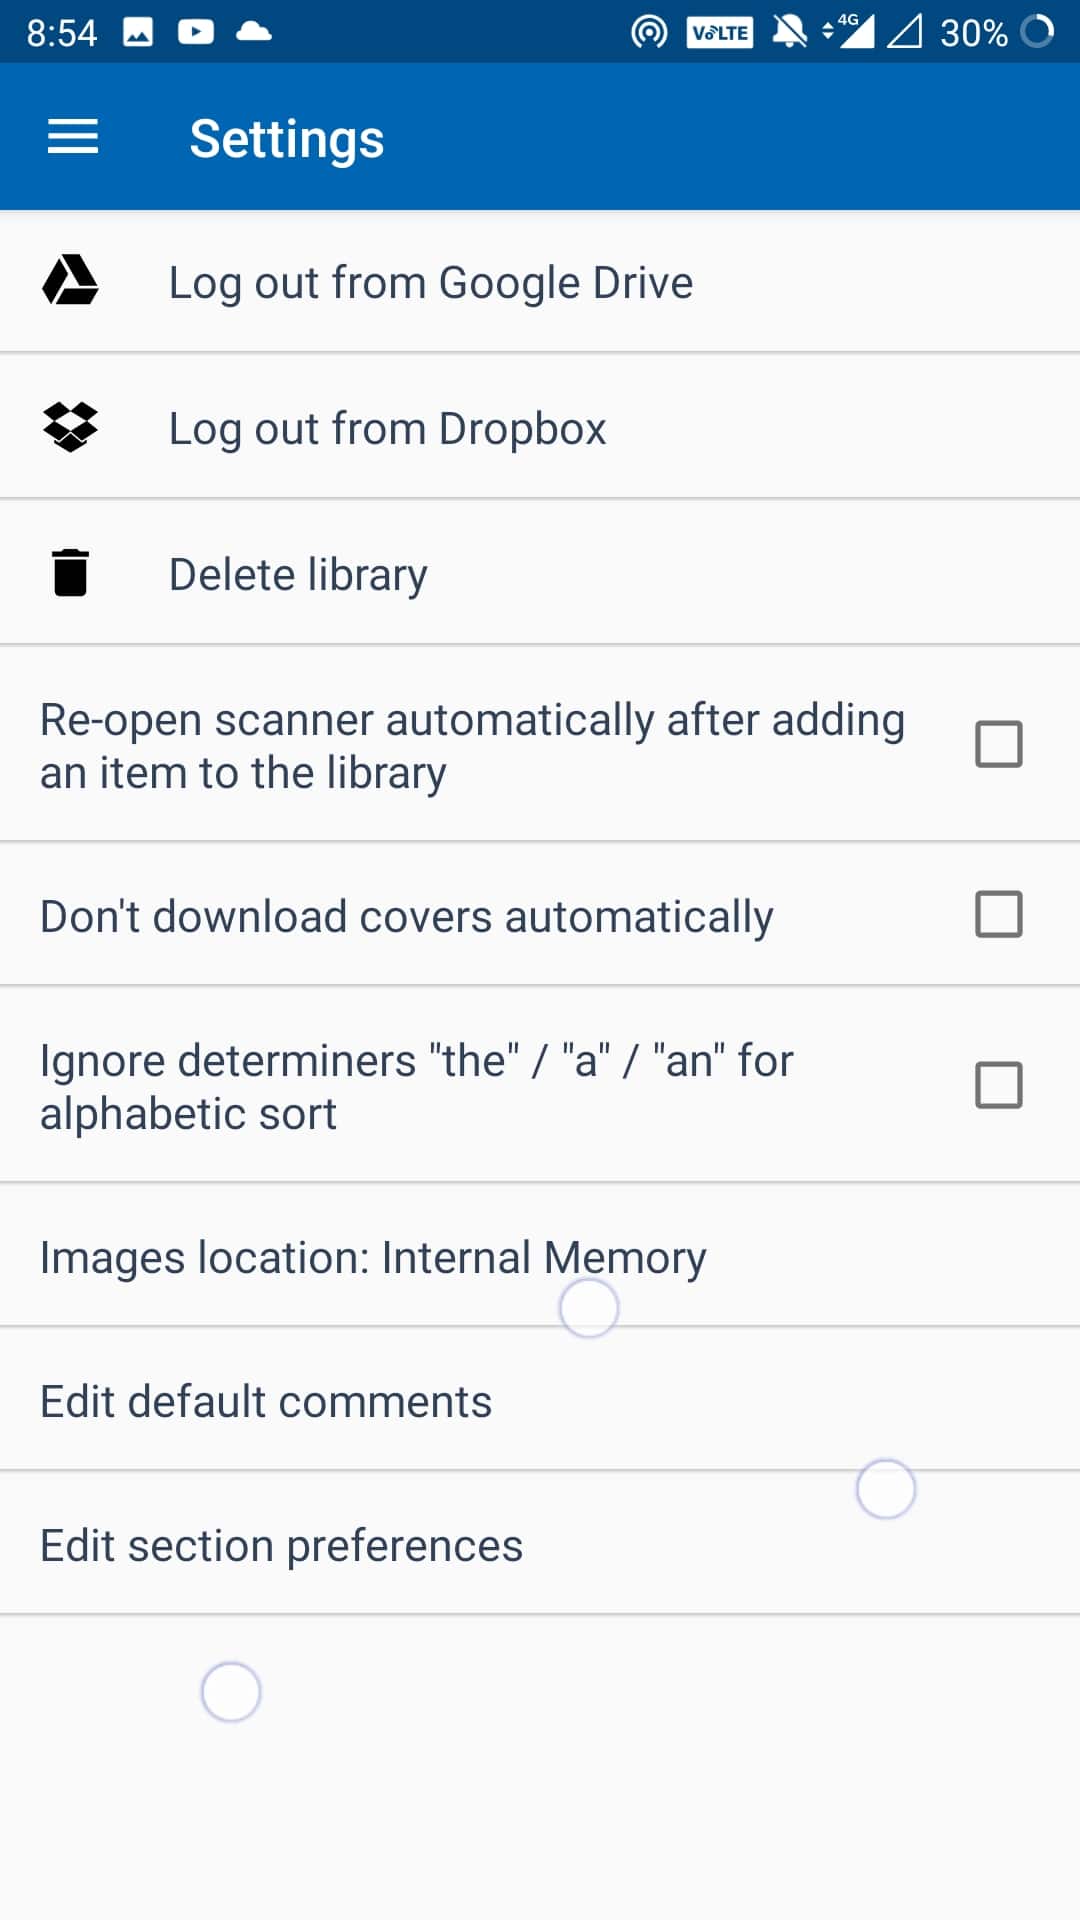Open Edit default comments
Image resolution: width=1080 pixels, height=1920 pixels.
(x=266, y=1401)
